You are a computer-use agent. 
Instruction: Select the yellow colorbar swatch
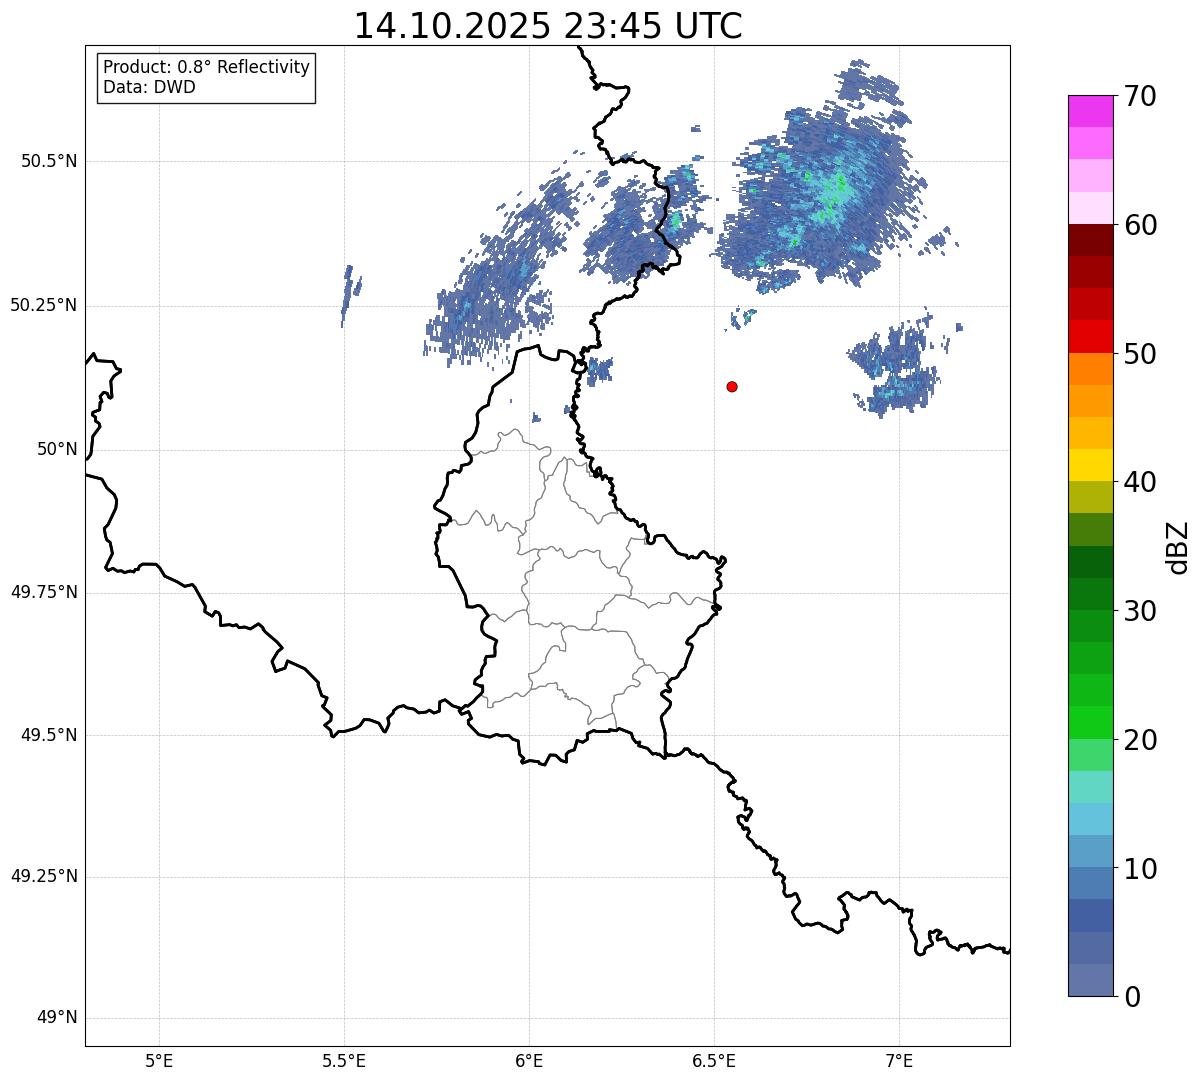1089,465
